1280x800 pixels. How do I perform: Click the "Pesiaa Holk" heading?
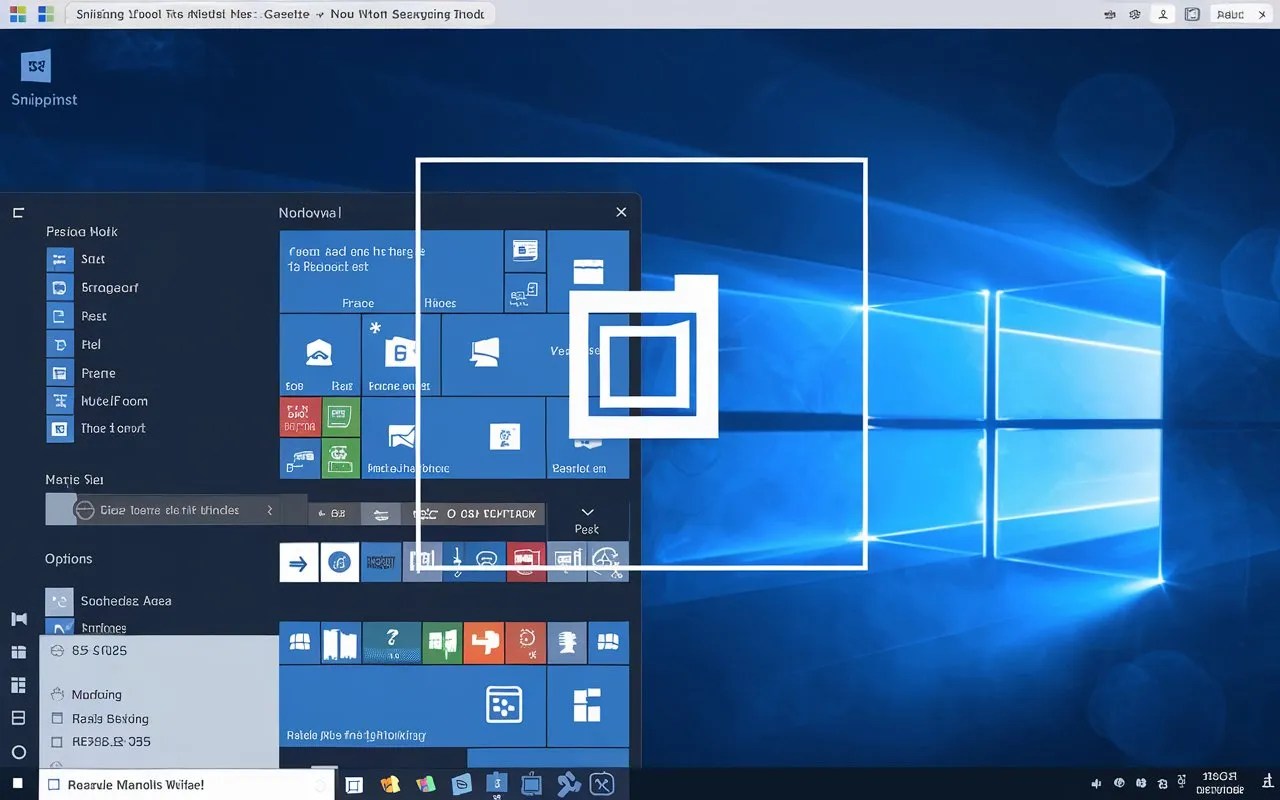coord(82,231)
